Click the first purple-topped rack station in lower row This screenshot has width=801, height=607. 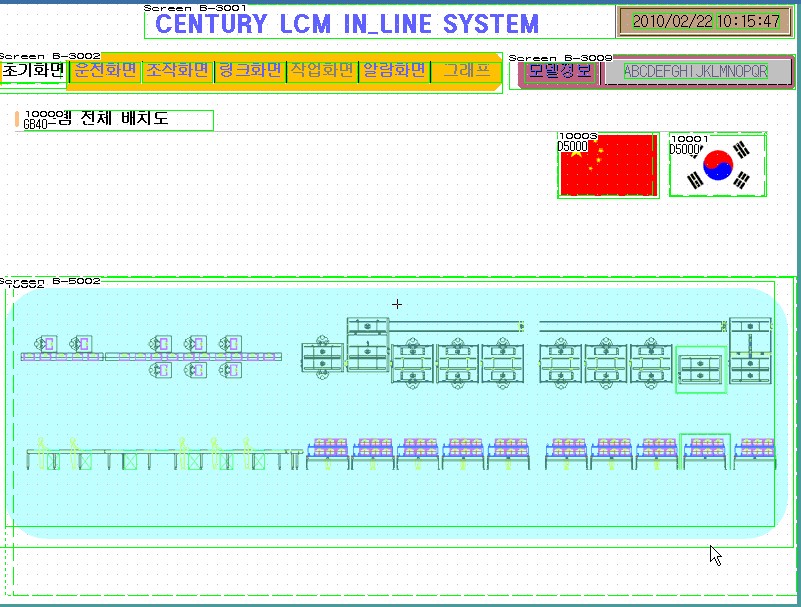[328, 452]
